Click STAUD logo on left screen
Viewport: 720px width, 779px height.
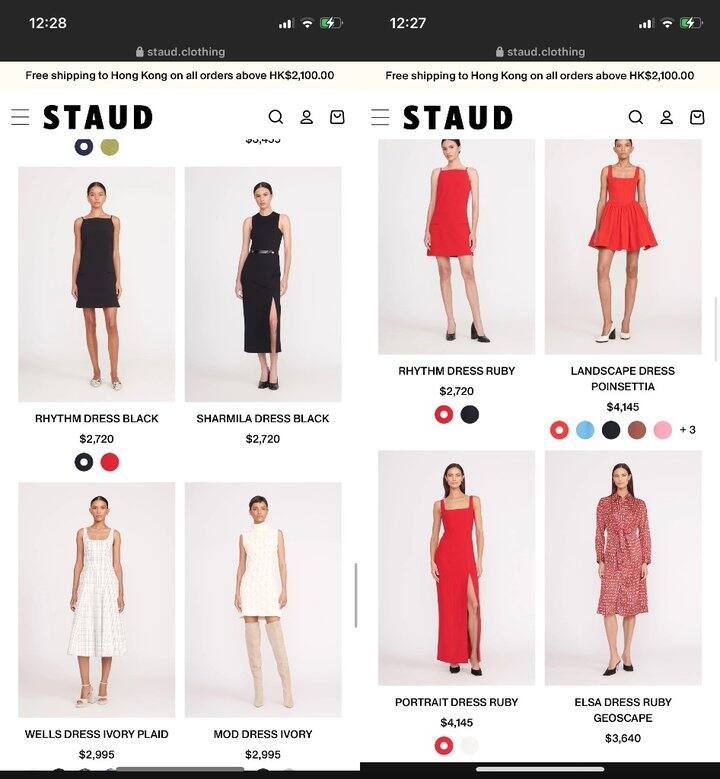point(98,117)
